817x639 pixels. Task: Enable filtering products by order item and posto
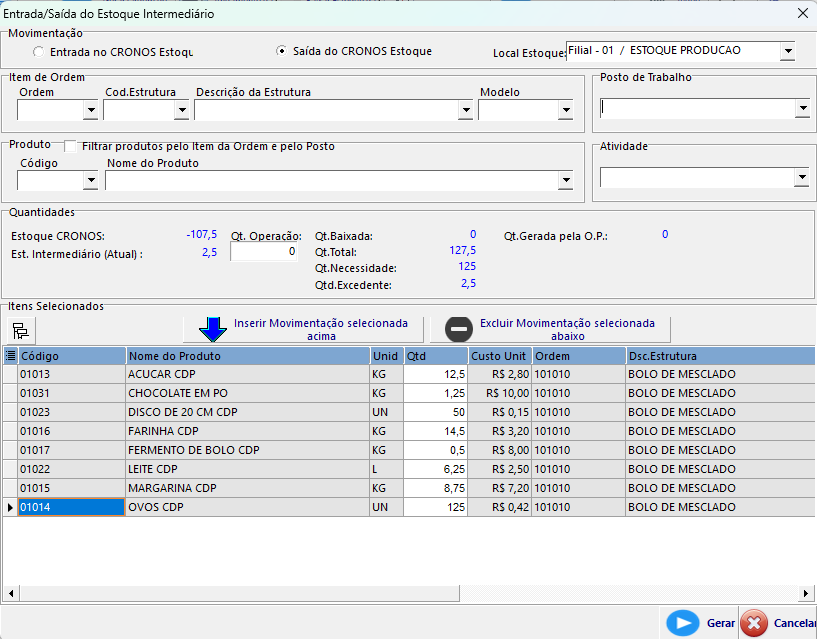70,146
